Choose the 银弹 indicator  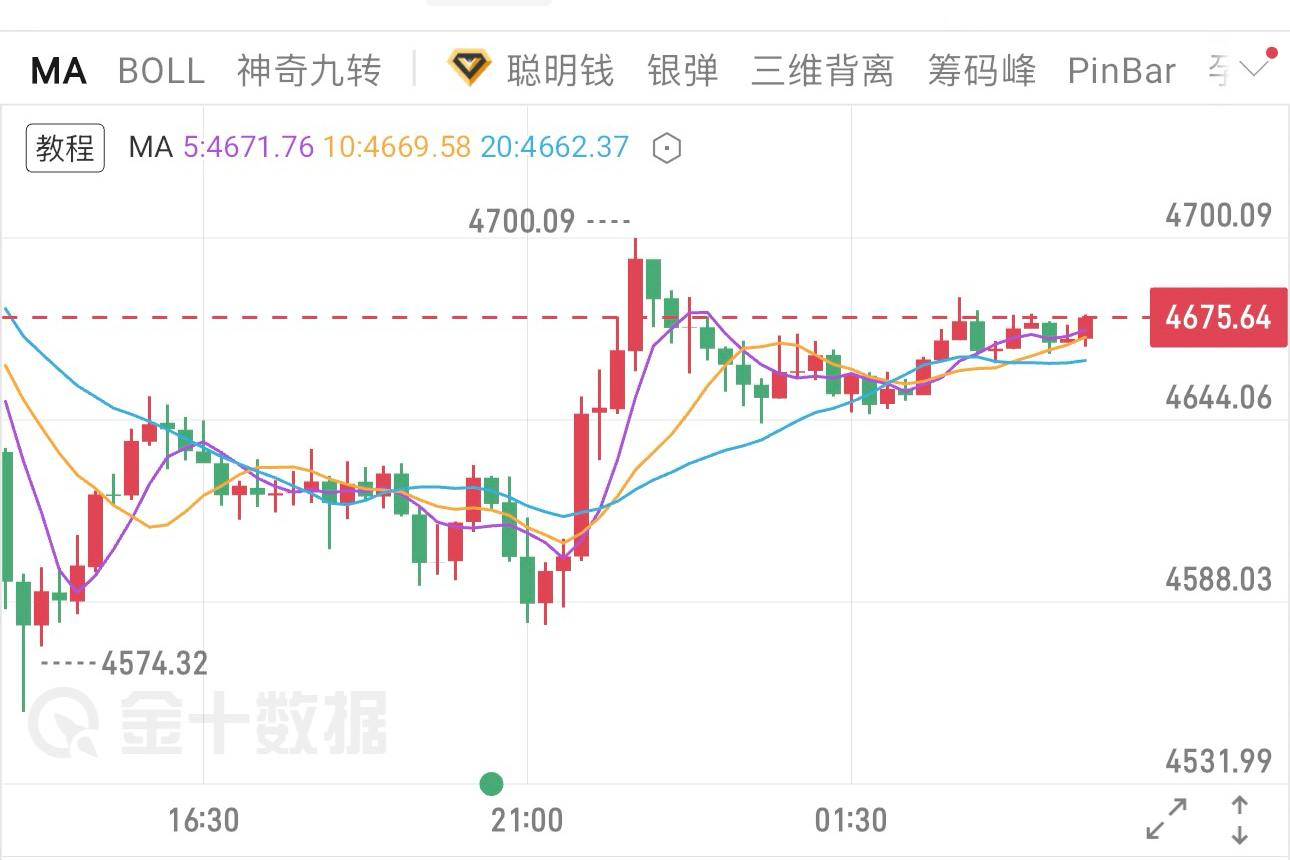point(683,71)
